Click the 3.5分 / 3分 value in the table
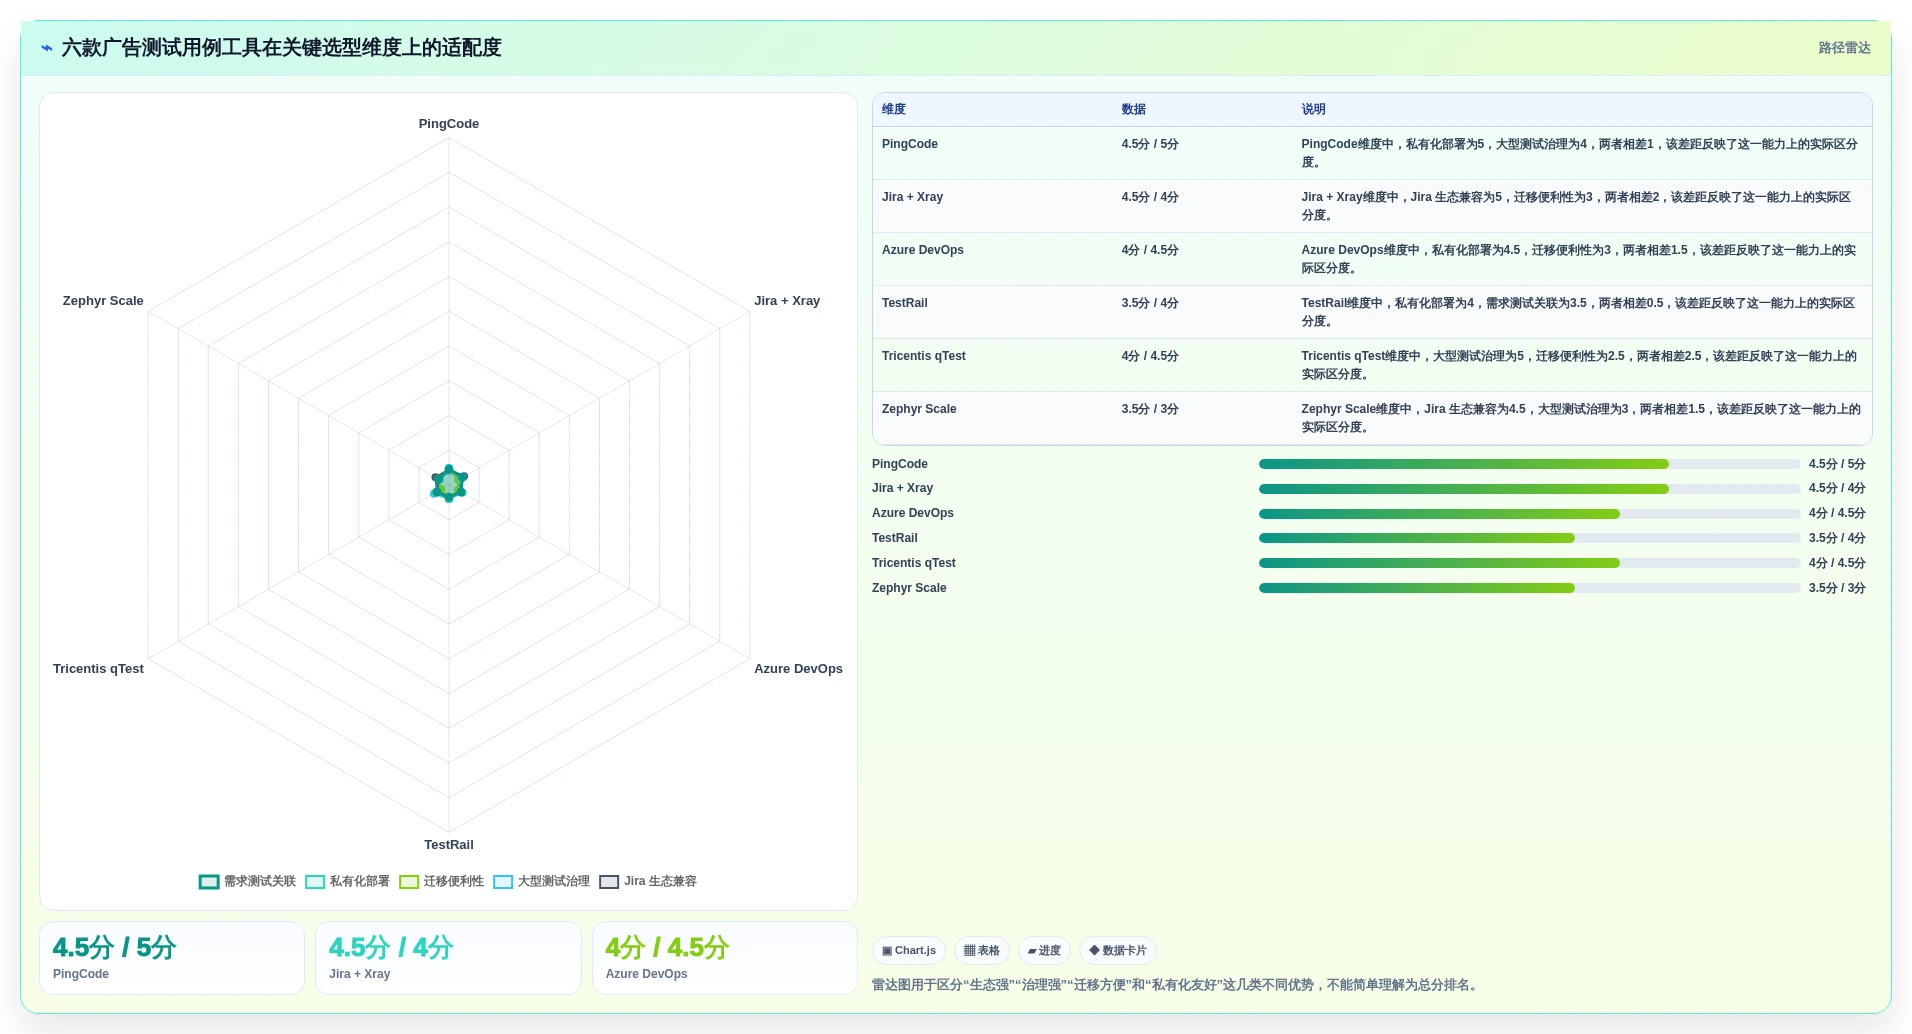 tap(1150, 409)
